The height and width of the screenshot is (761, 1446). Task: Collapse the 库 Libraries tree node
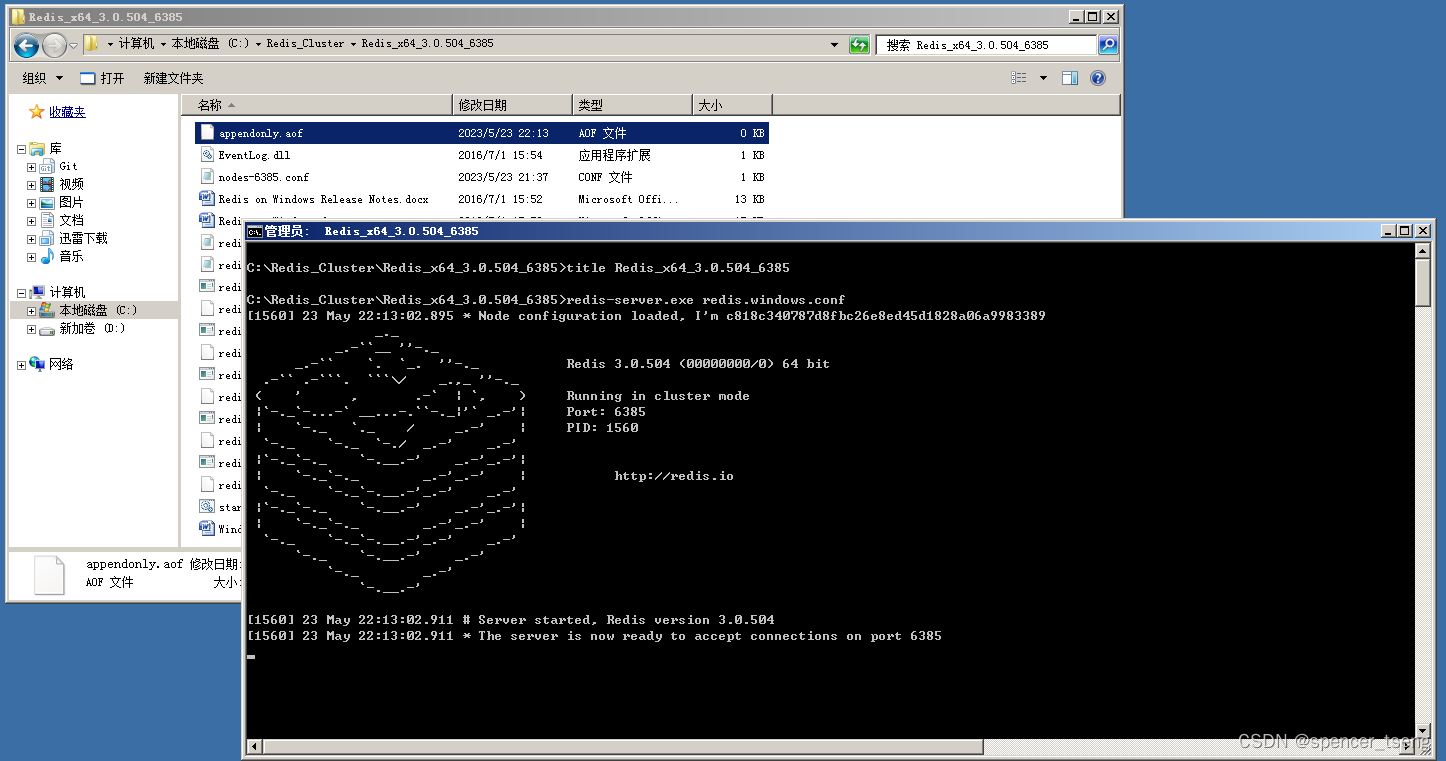(20, 147)
